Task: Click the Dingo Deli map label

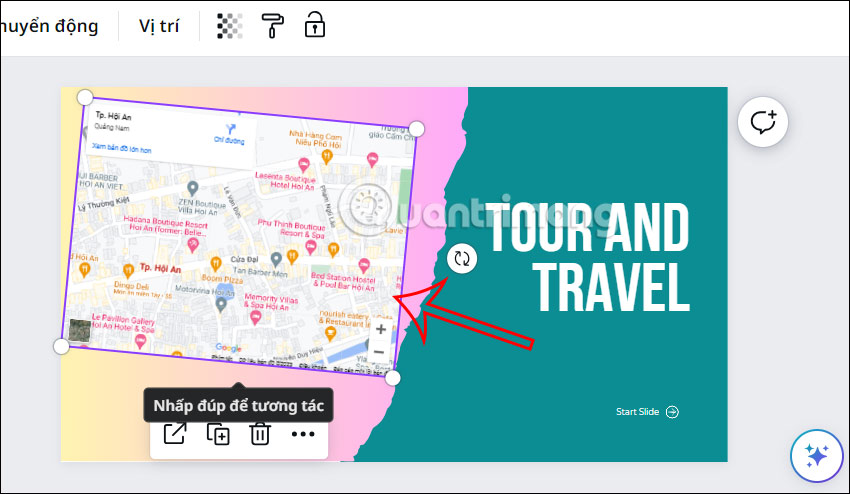Action: (131, 286)
